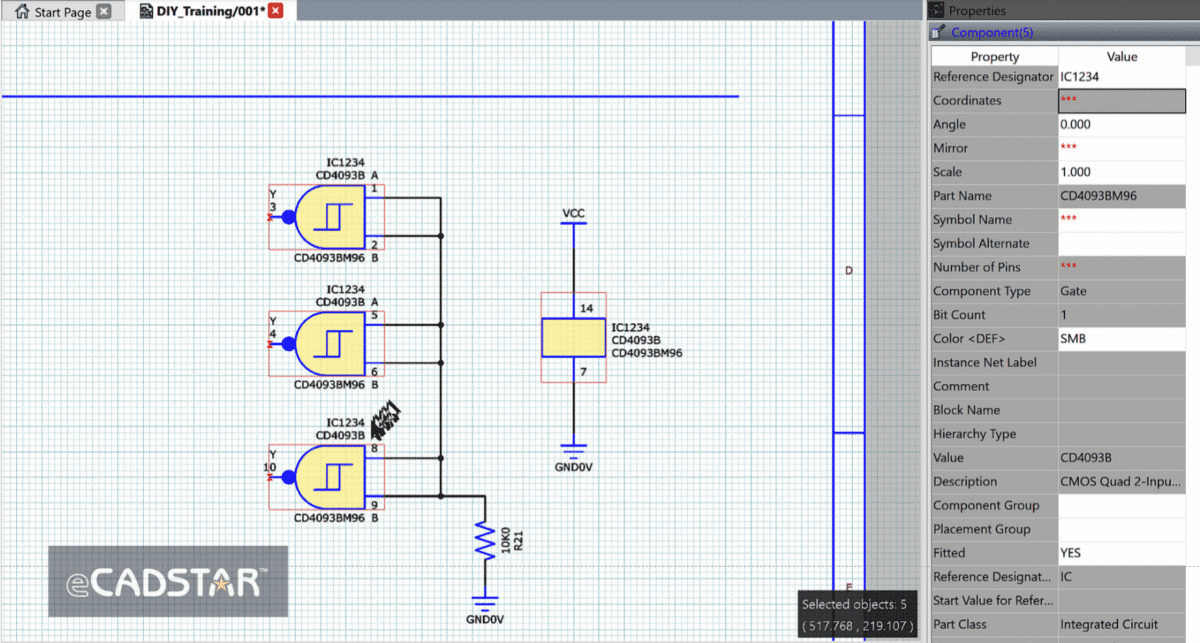Select the 10K0 resistor R21 symbol
The image size is (1200, 643).
[486, 541]
